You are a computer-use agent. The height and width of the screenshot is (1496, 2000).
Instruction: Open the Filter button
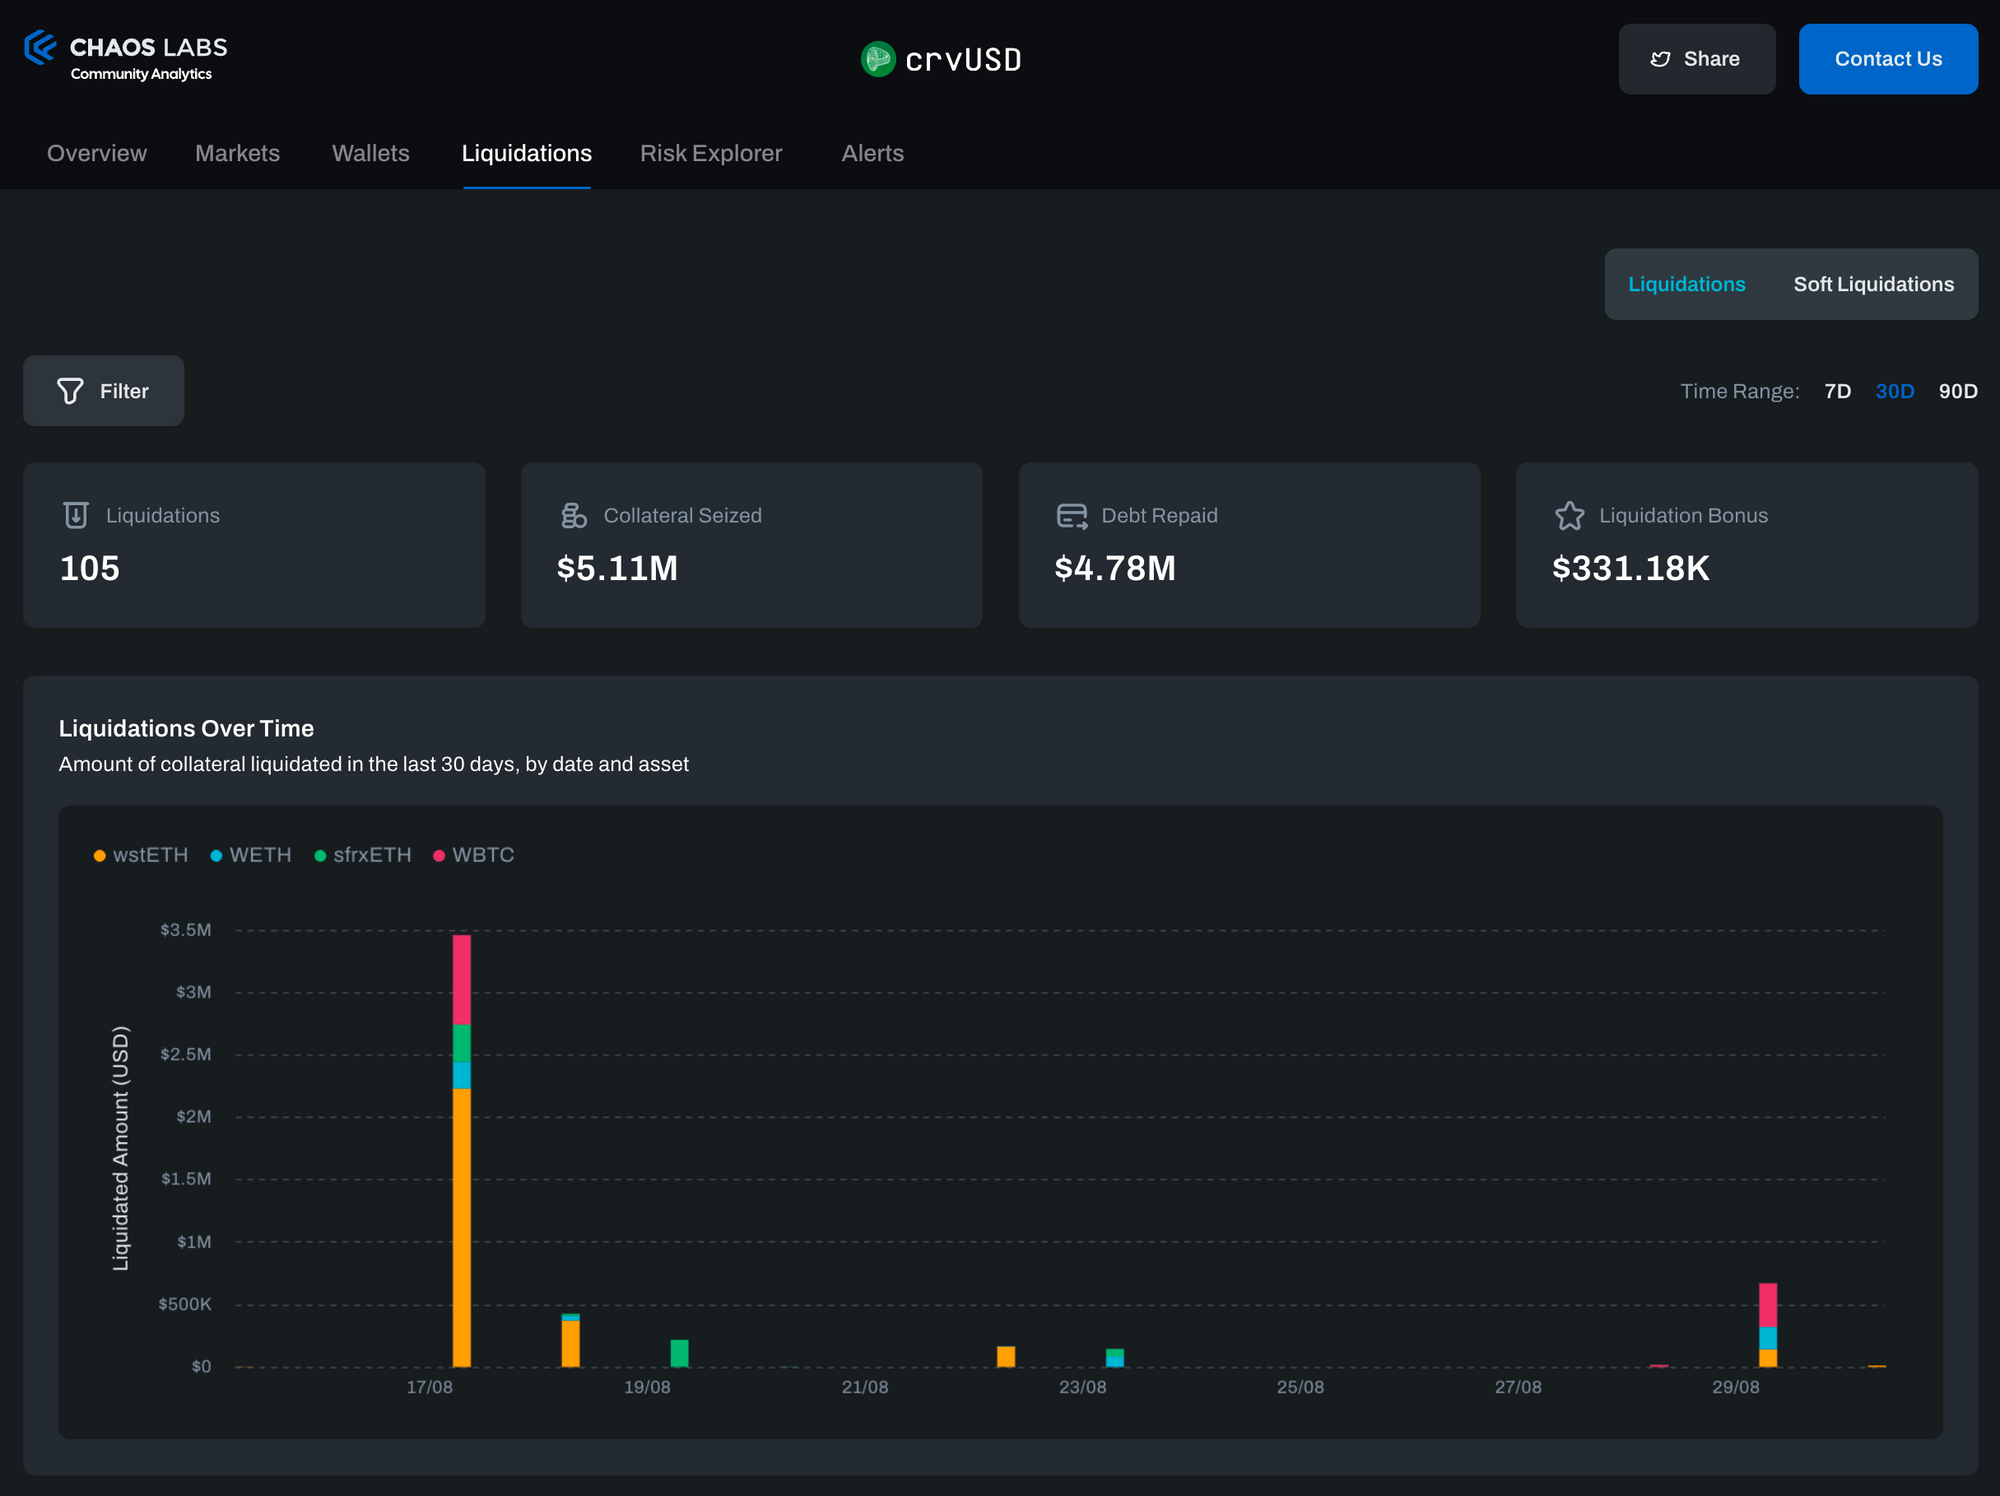[104, 391]
